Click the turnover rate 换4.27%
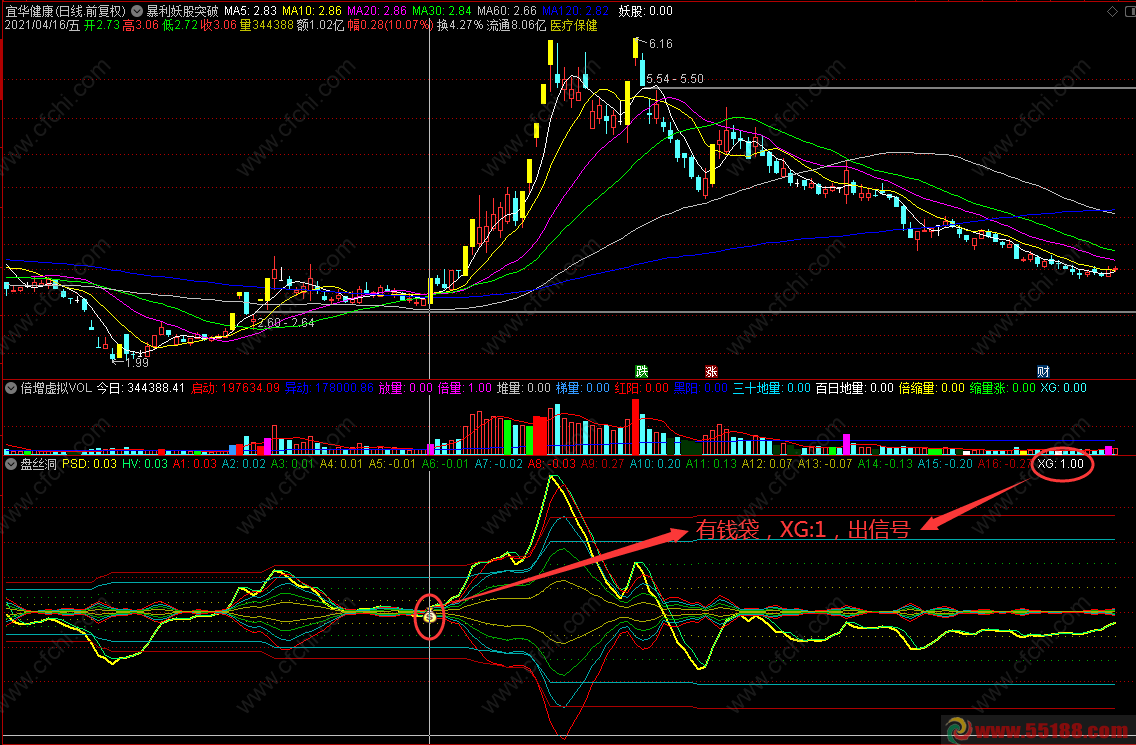 pyautogui.click(x=459, y=25)
